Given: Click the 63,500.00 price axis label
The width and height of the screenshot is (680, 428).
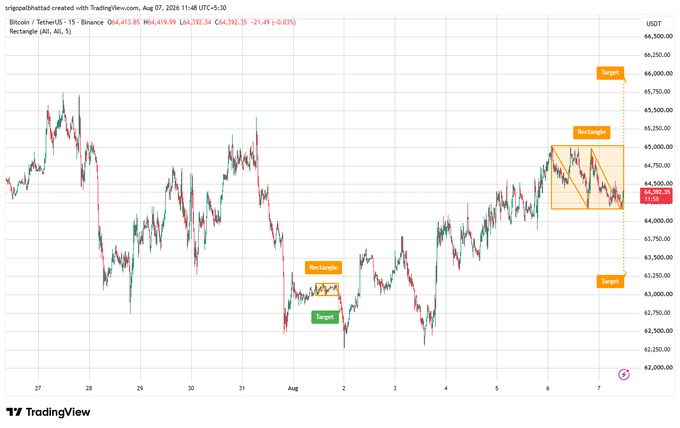Looking at the screenshot, I should point(658,258).
